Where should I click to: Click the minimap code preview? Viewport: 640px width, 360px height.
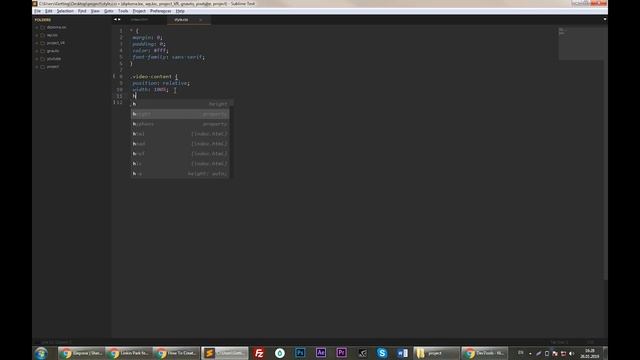[580, 43]
